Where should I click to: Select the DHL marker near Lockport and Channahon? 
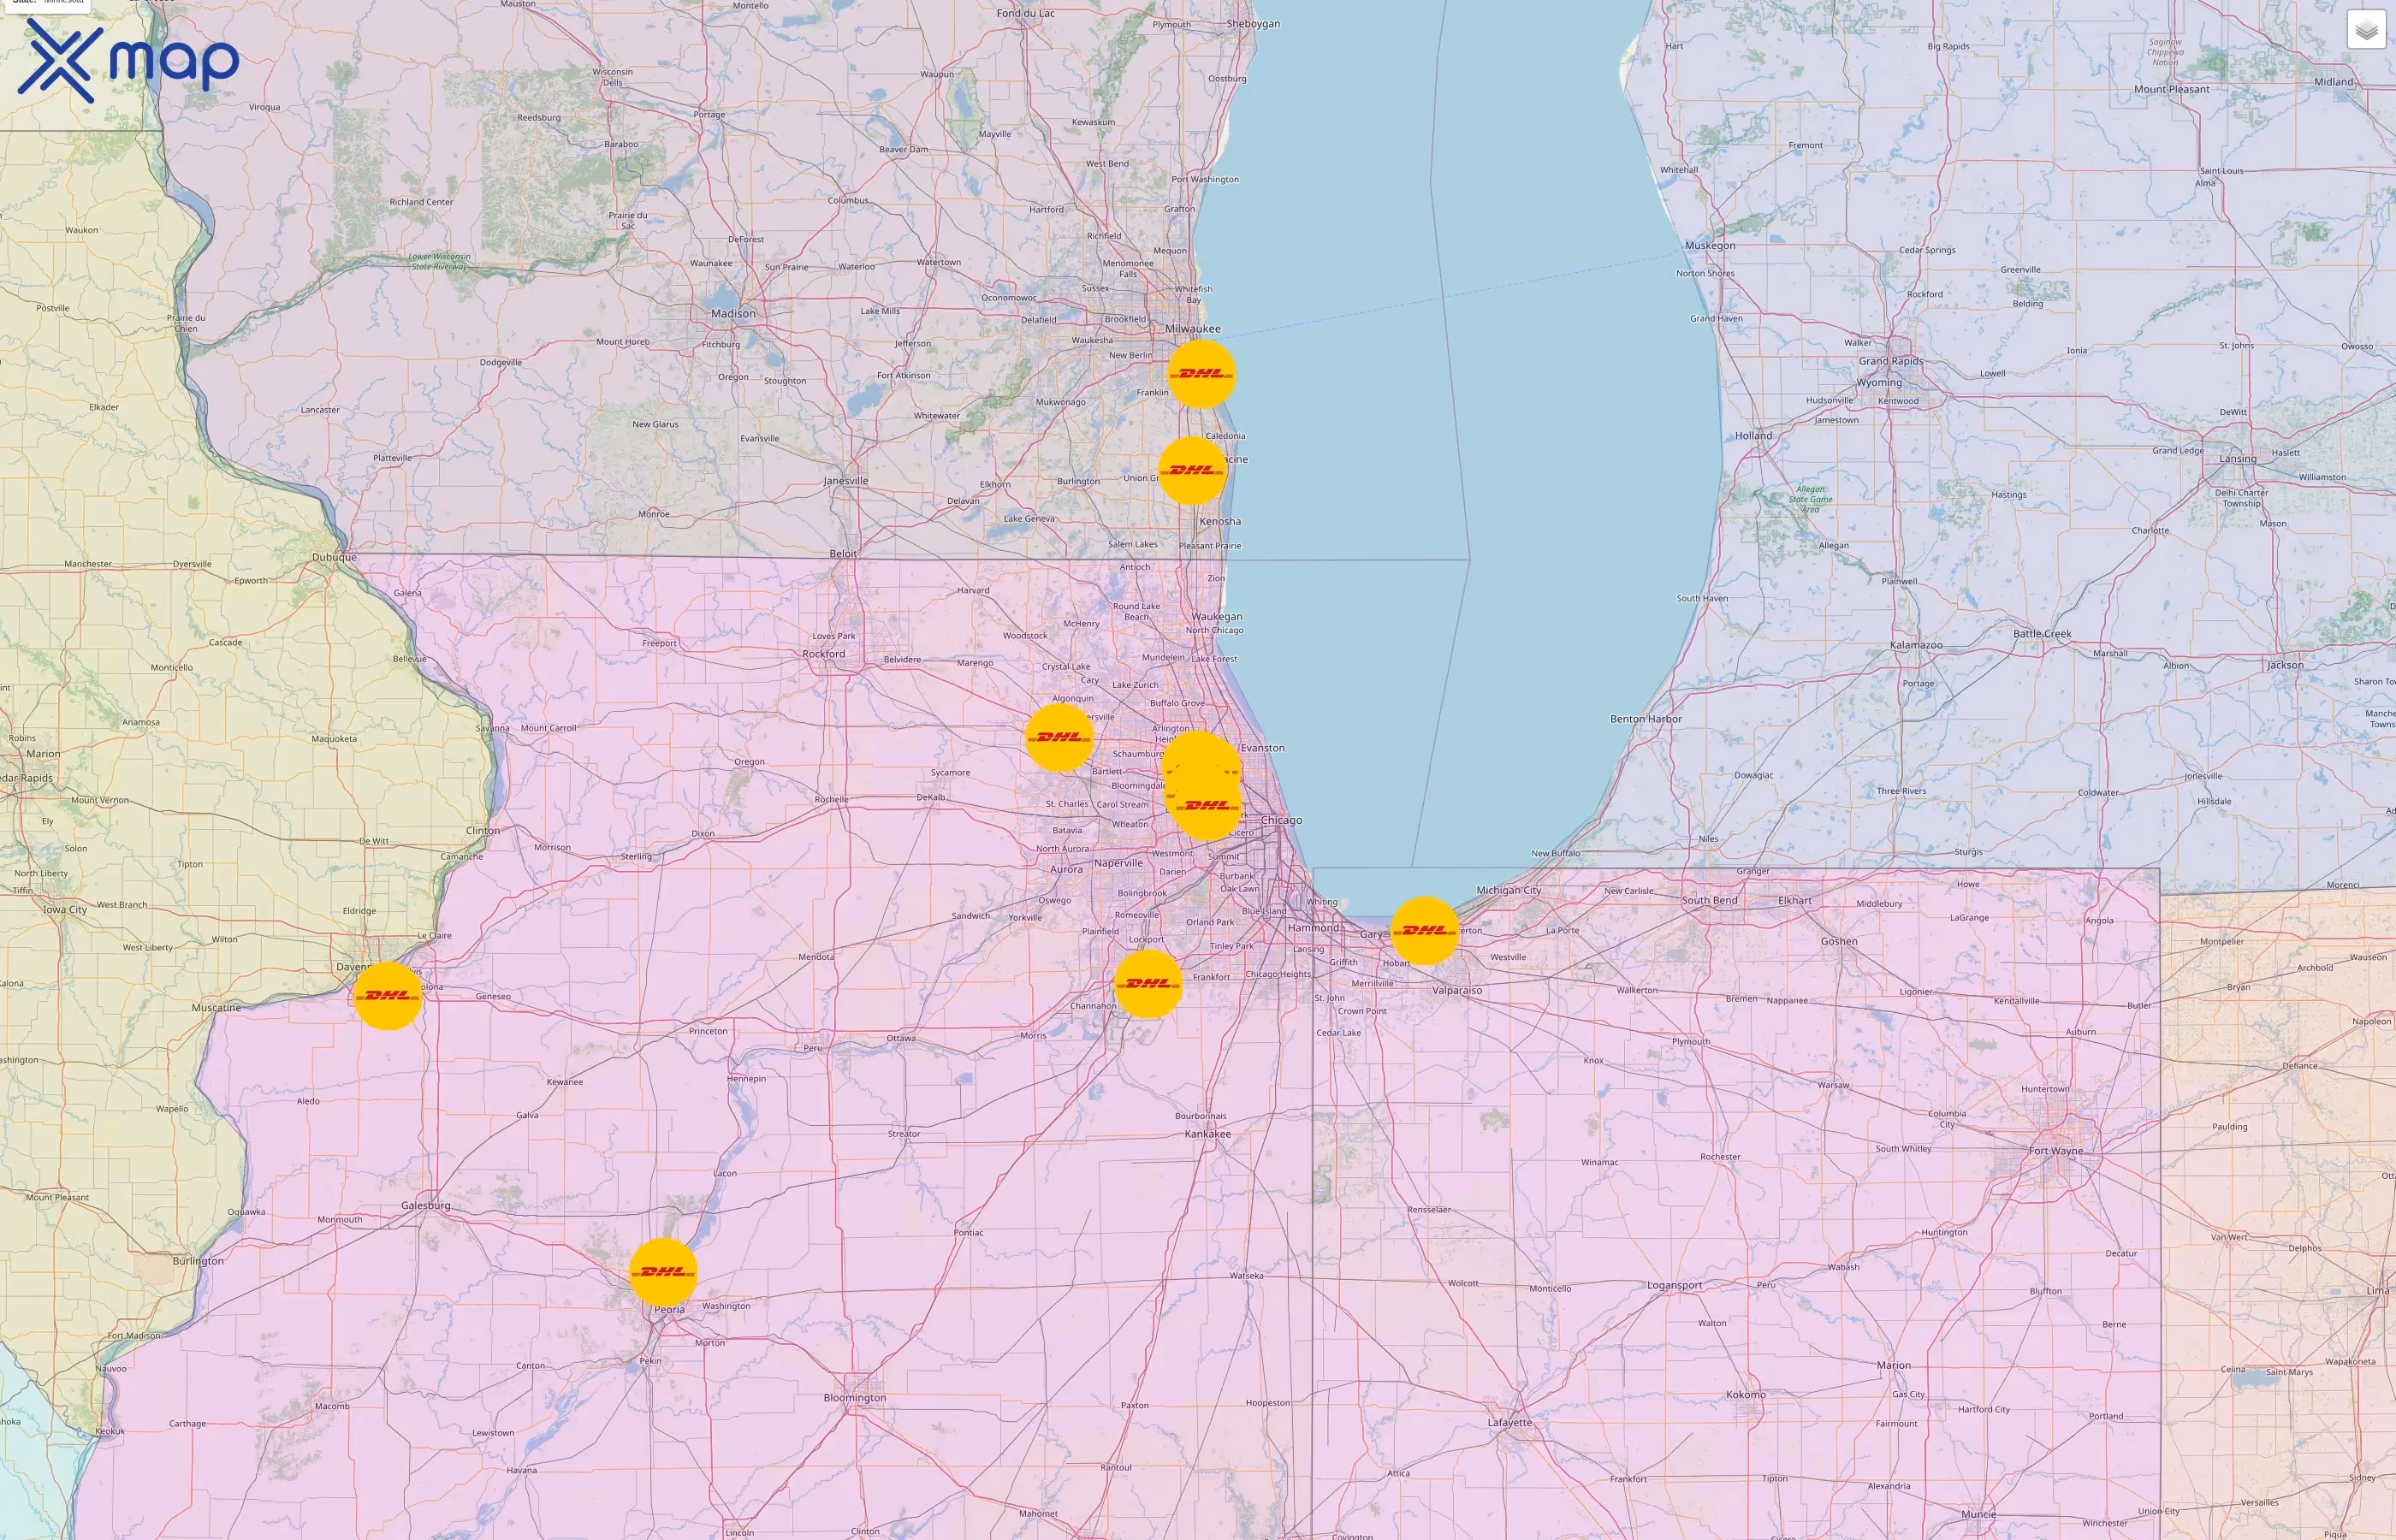[x=1148, y=983]
